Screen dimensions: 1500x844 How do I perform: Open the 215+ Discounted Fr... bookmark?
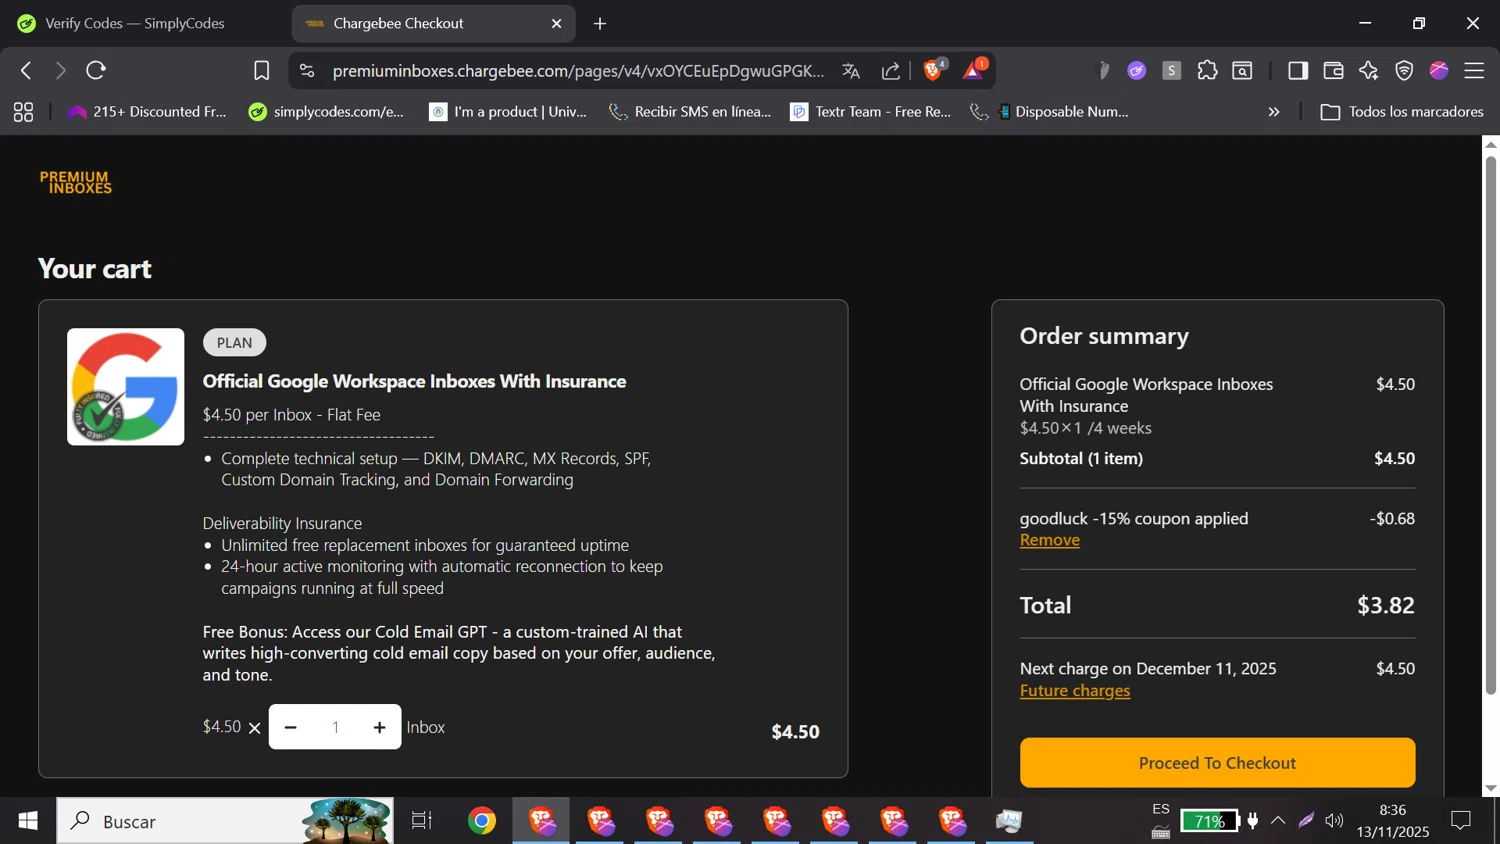pos(147,112)
